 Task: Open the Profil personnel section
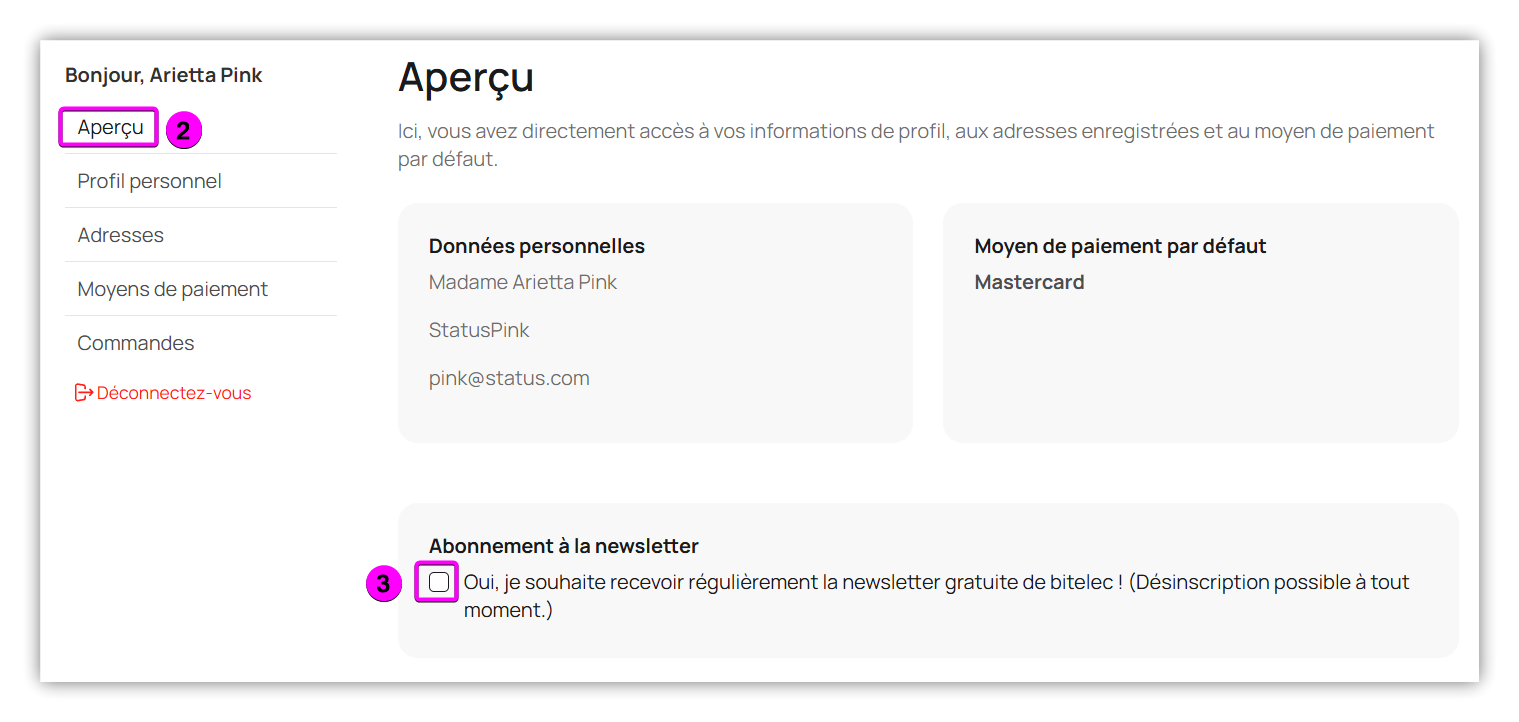click(149, 181)
